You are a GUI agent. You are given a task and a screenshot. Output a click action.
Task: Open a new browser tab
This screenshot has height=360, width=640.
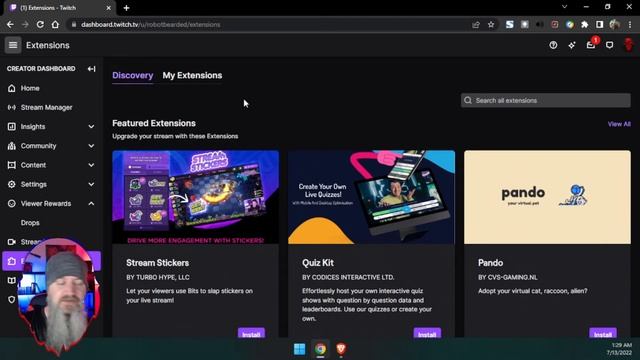[127, 8]
